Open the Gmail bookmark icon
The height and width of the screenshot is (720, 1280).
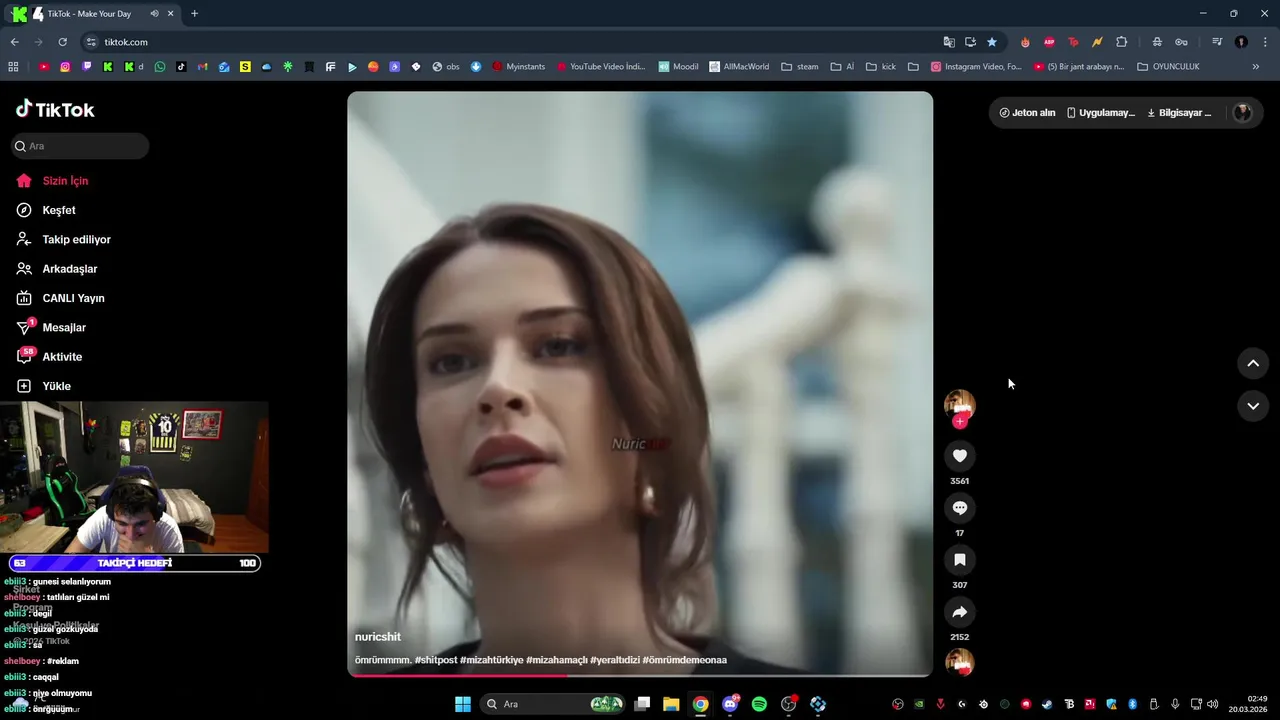point(203,67)
